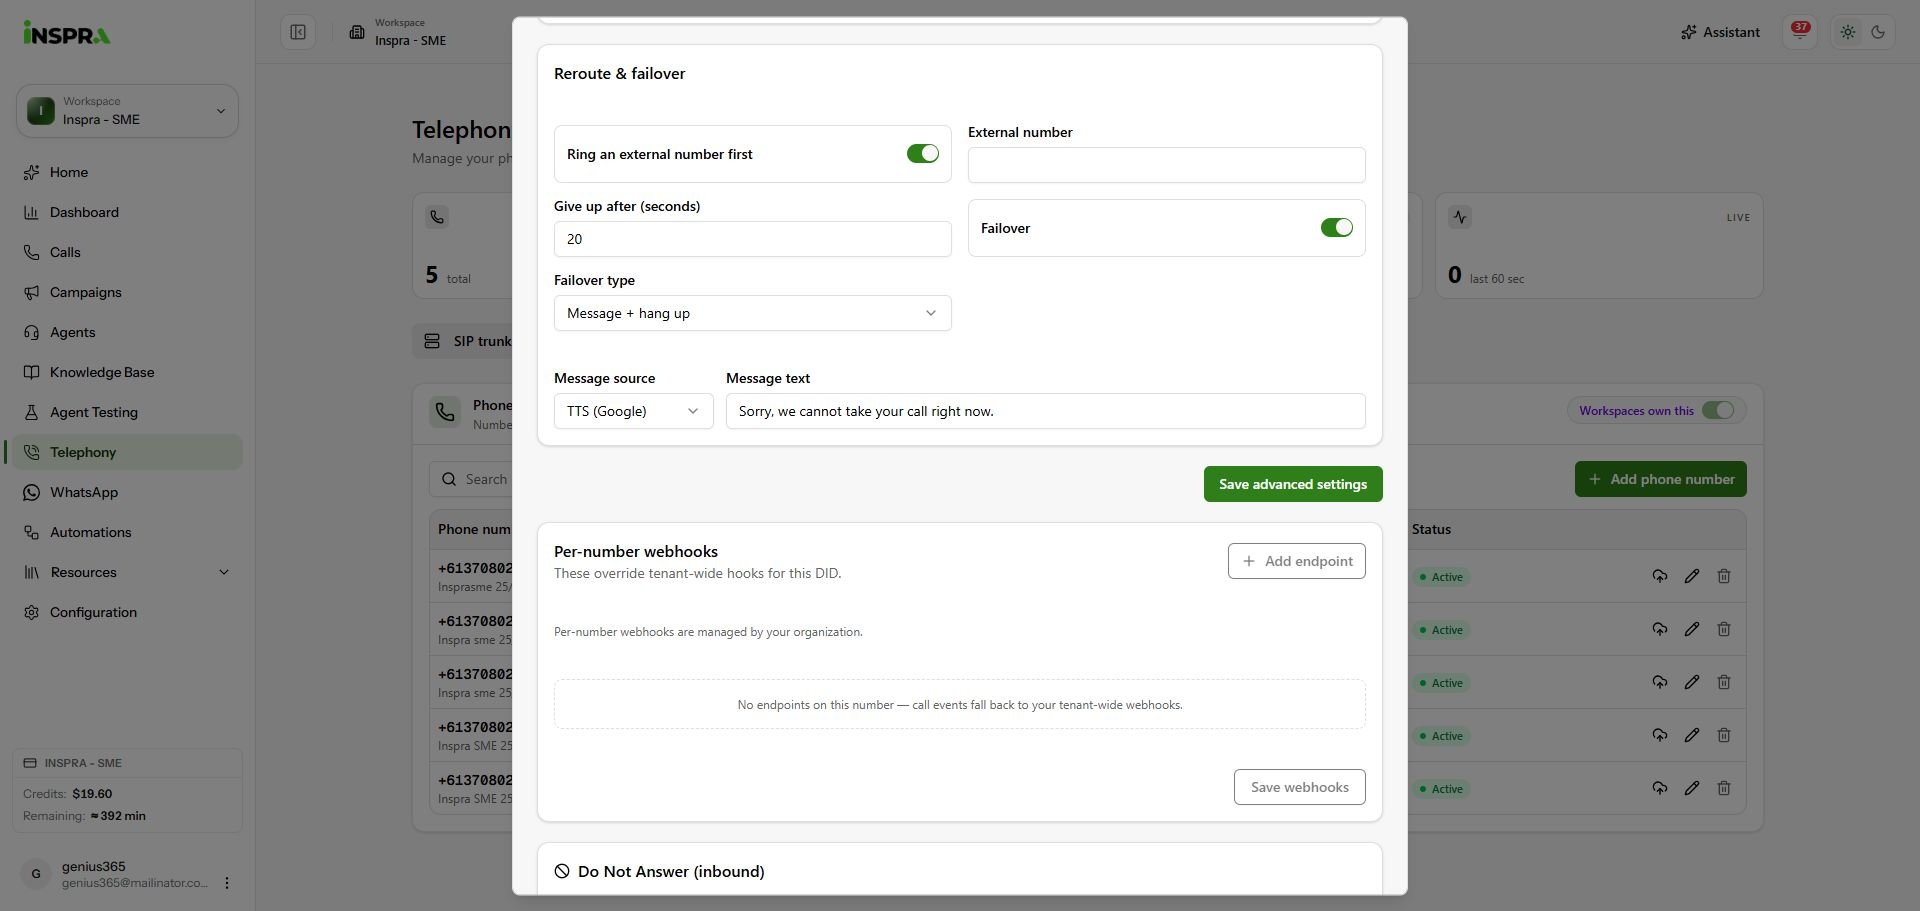Image resolution: width=1920 pixels, height=911 pixels.
Task: Click the upload cloud icon in the fifth row
Action: [x=1659, y=788]
